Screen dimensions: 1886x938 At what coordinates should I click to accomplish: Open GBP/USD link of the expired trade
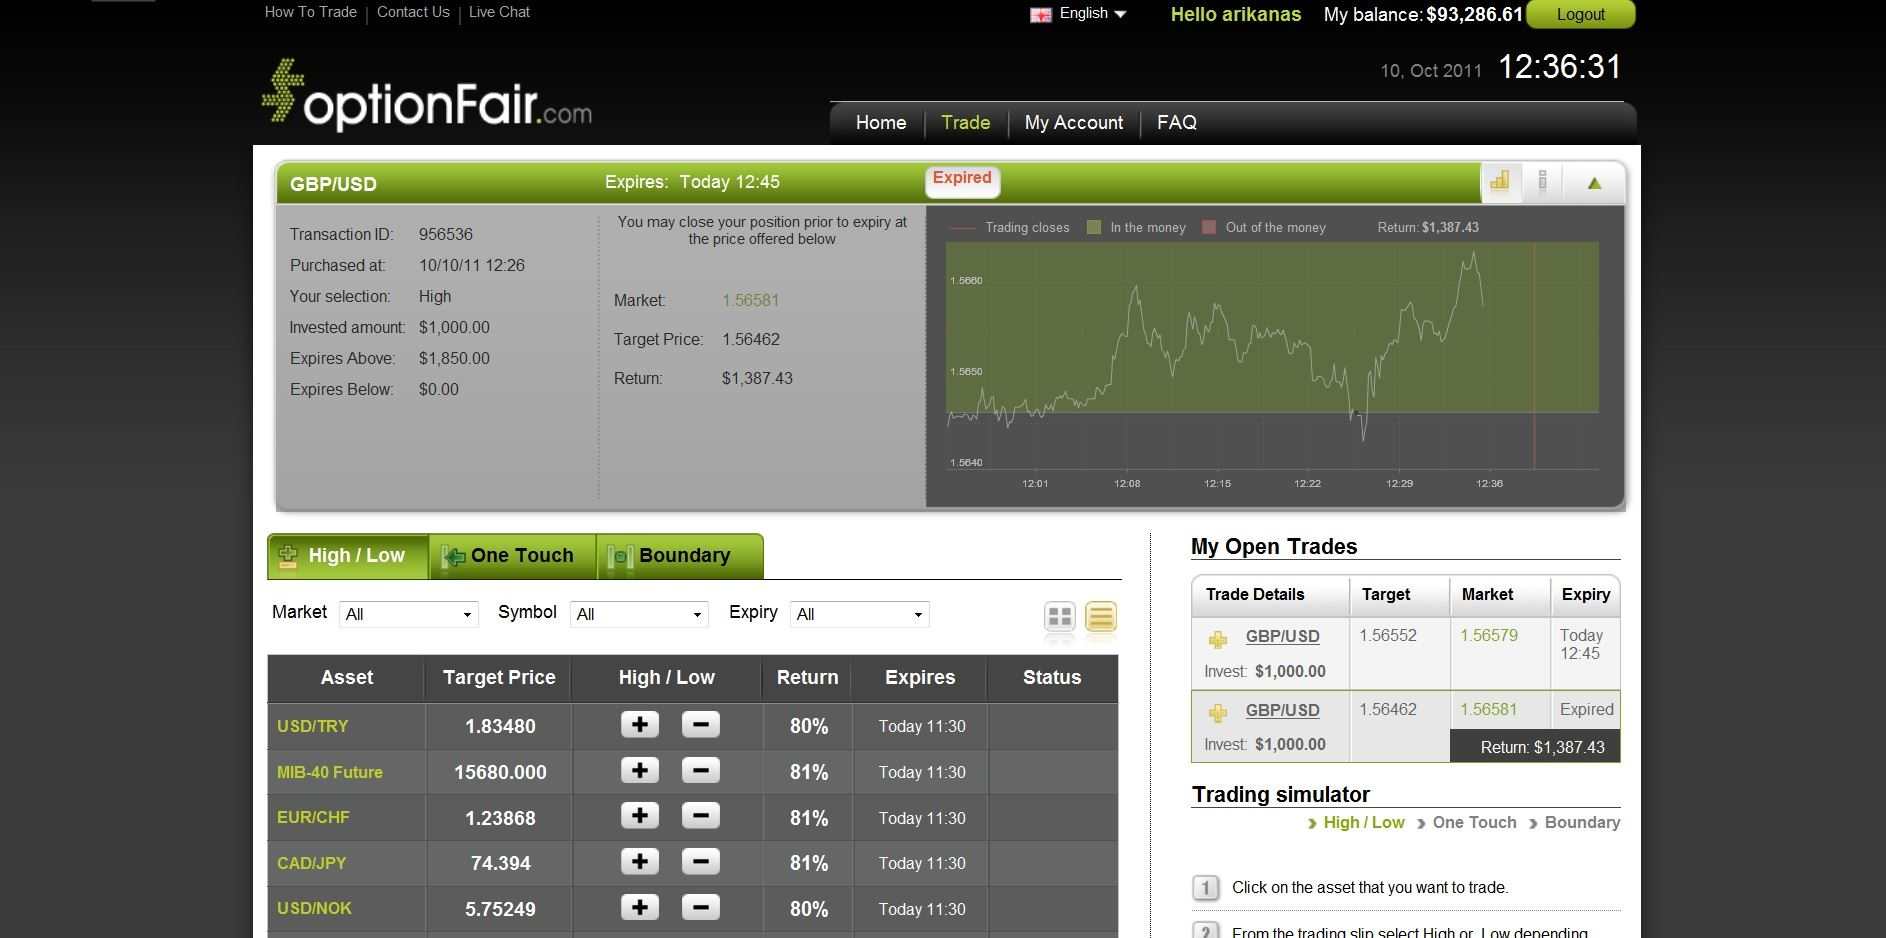(x=1282, y=710)
